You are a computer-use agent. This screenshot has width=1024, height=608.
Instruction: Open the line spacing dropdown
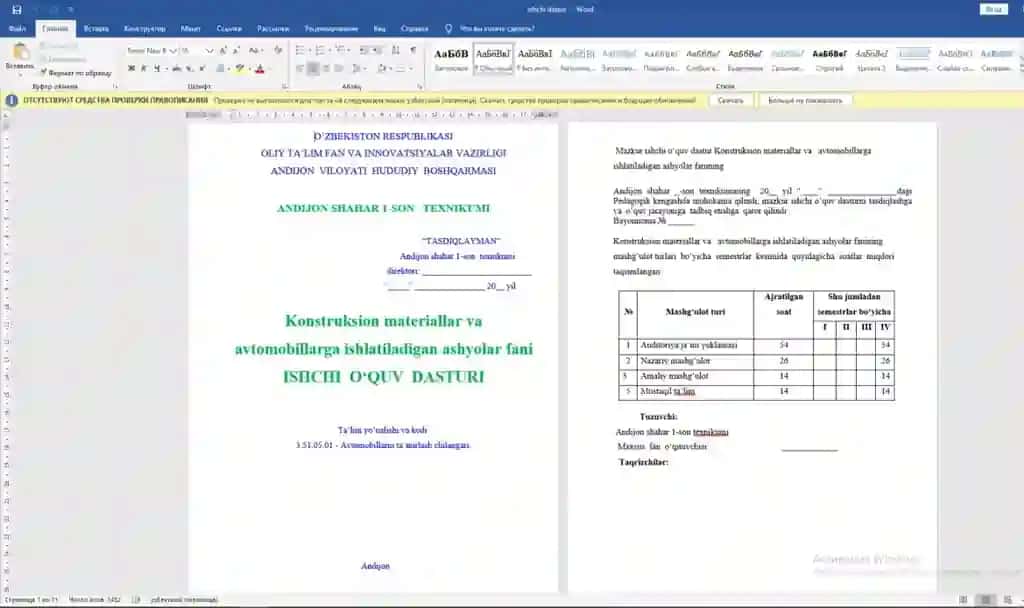click(x=357, y=68)
